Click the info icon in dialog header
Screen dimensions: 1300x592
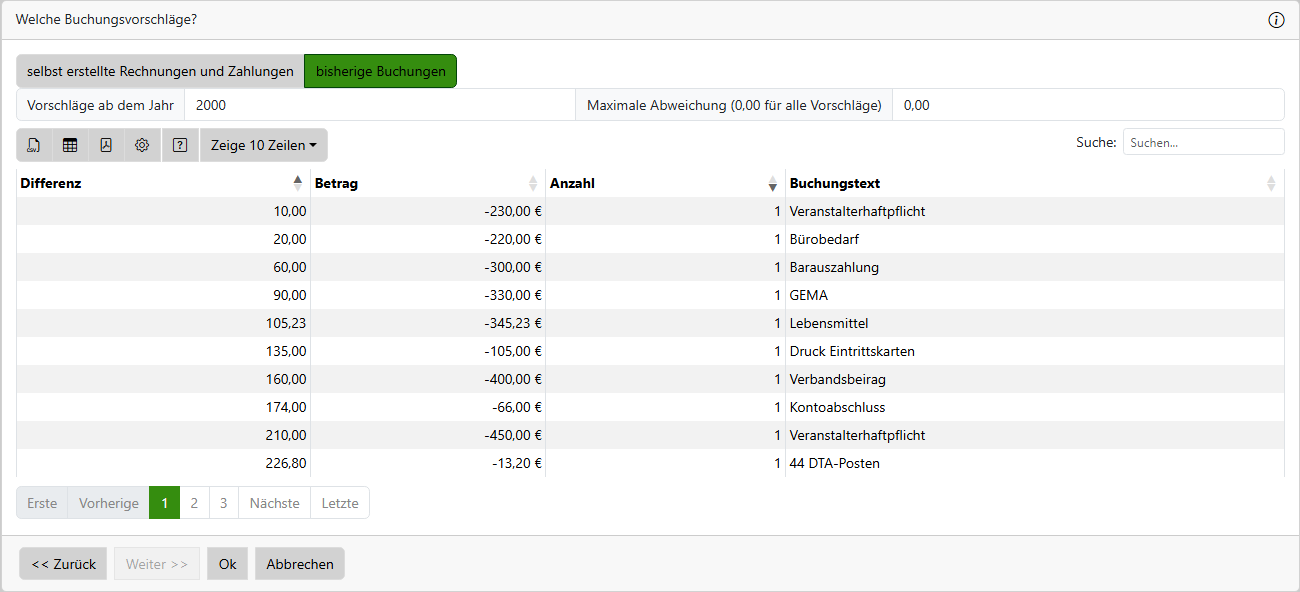coord(1276,20)
